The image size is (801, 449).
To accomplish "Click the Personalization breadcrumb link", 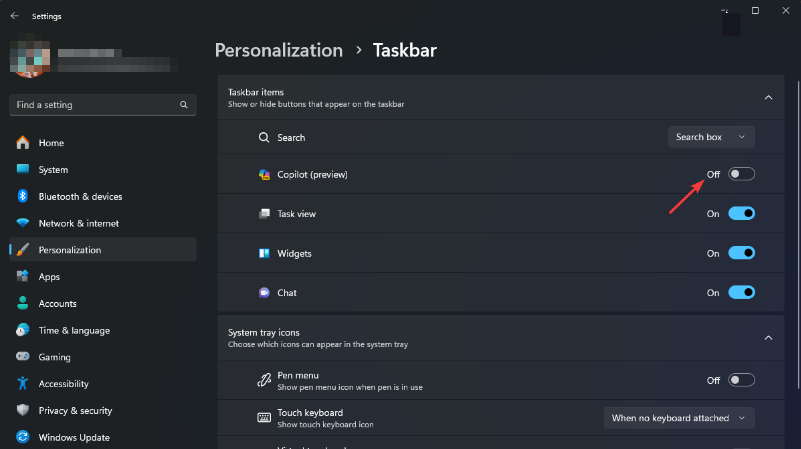I will click(x=278, y=50).
